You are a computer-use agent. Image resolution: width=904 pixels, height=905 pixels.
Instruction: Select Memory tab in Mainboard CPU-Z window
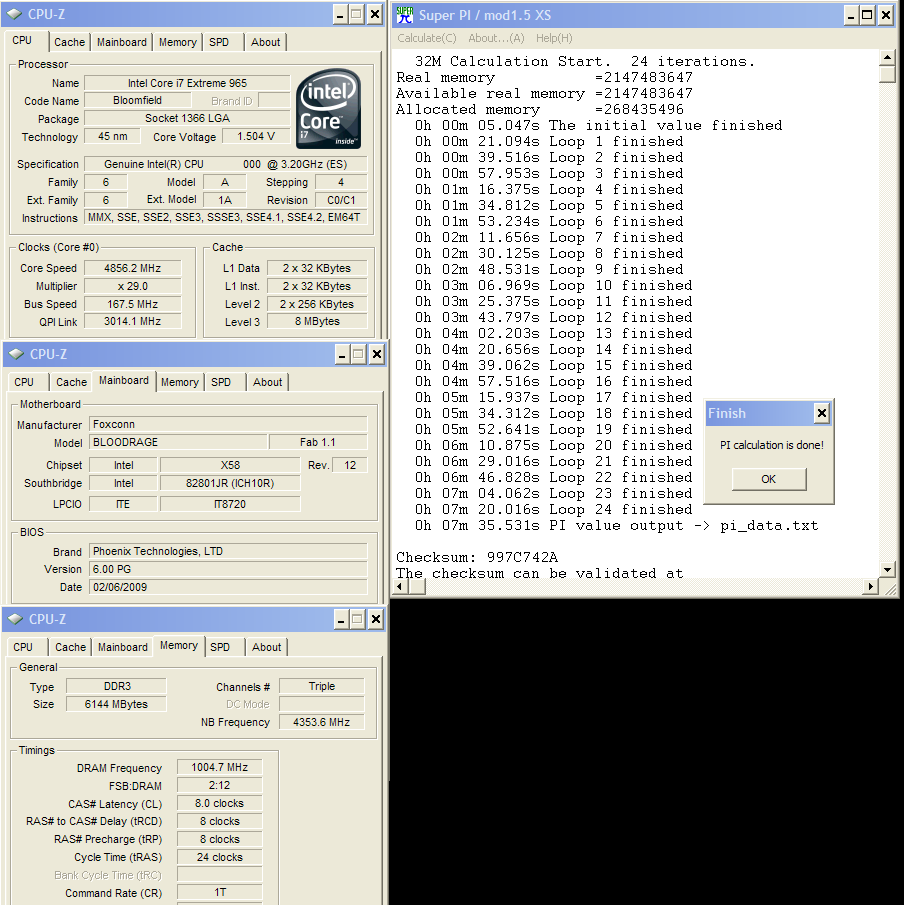pos(180,382)
